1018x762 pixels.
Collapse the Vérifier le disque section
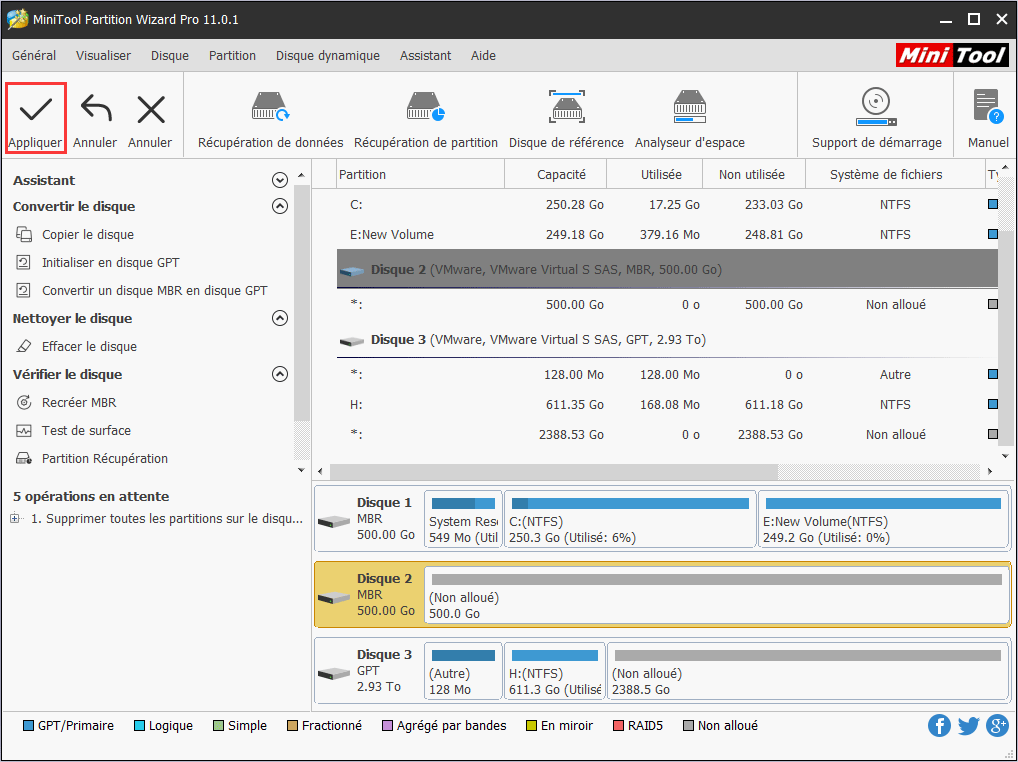pyautogui.click(x=280, y=374)
